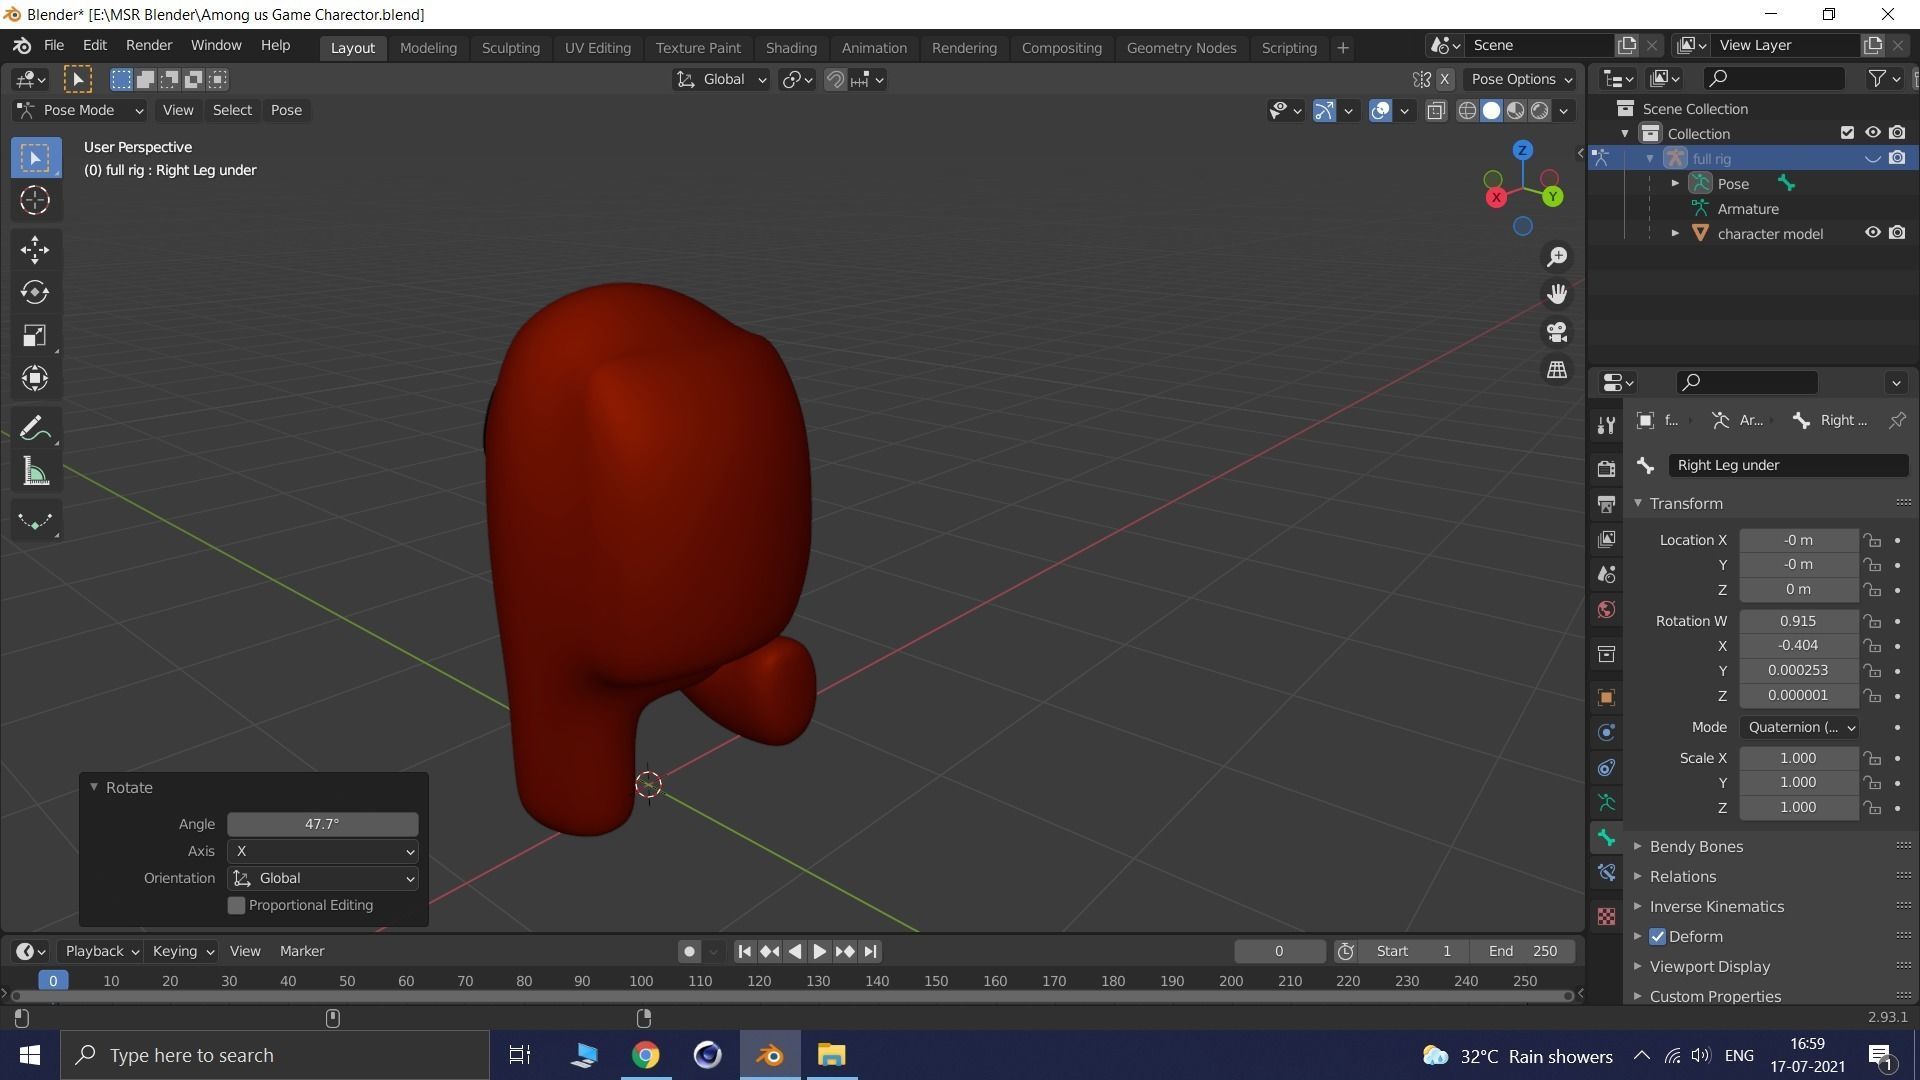1920x1080 pixels.
Task: Lock Location X padlock
Action: (x=1872, y=540)
